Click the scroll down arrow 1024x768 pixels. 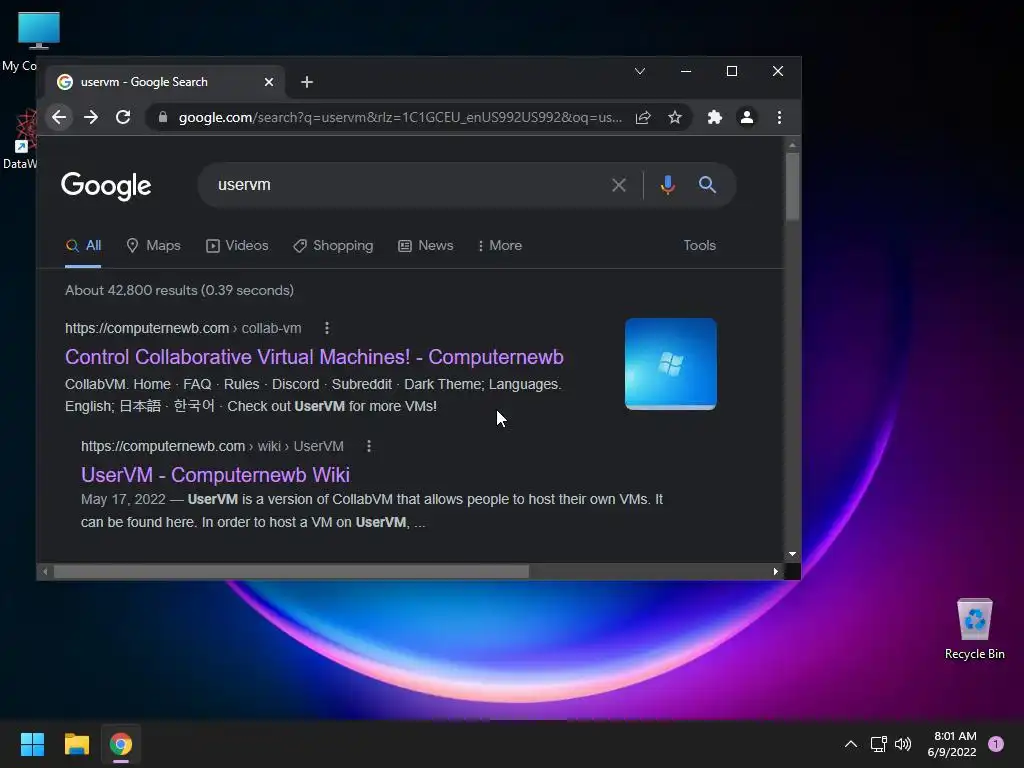coord(792,554)
